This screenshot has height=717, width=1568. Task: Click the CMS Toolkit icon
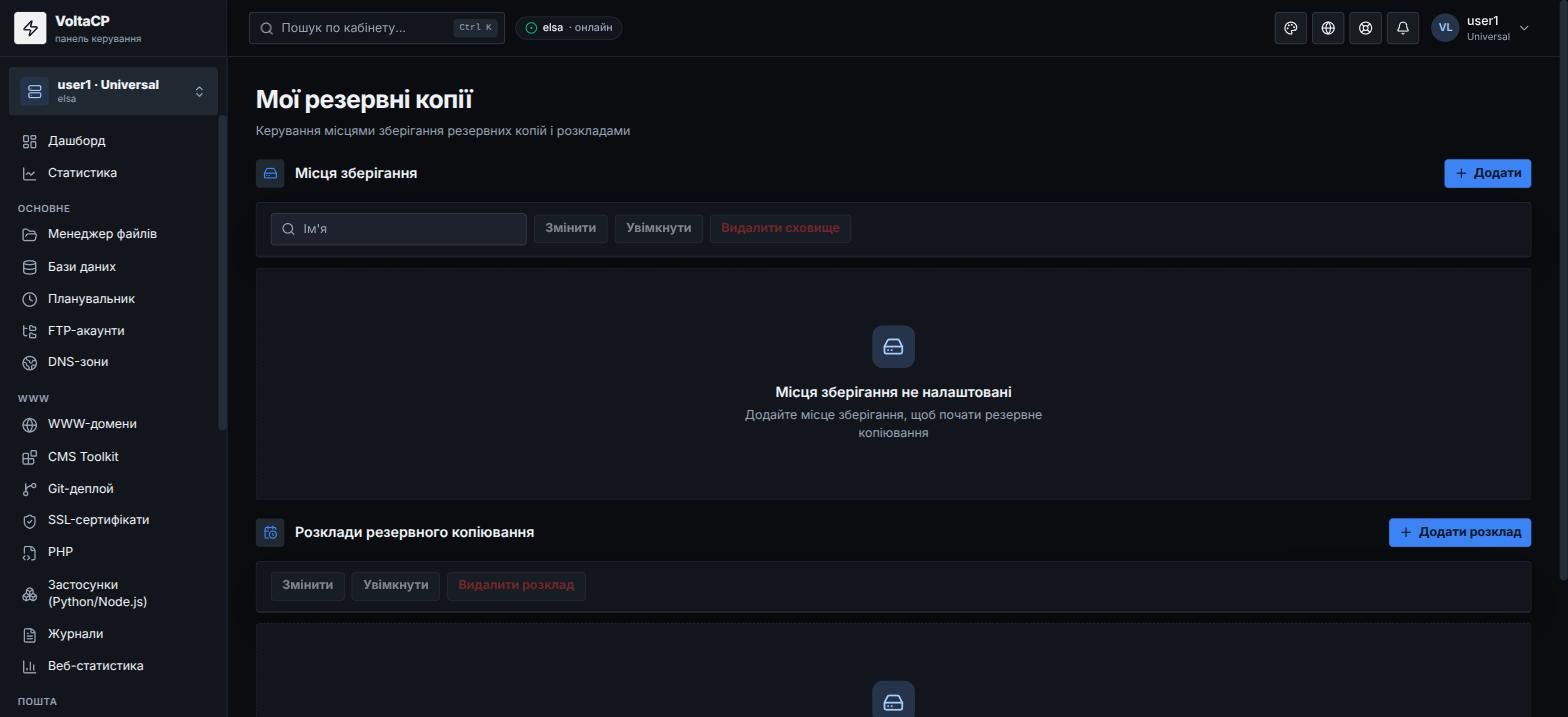(30, 457)
